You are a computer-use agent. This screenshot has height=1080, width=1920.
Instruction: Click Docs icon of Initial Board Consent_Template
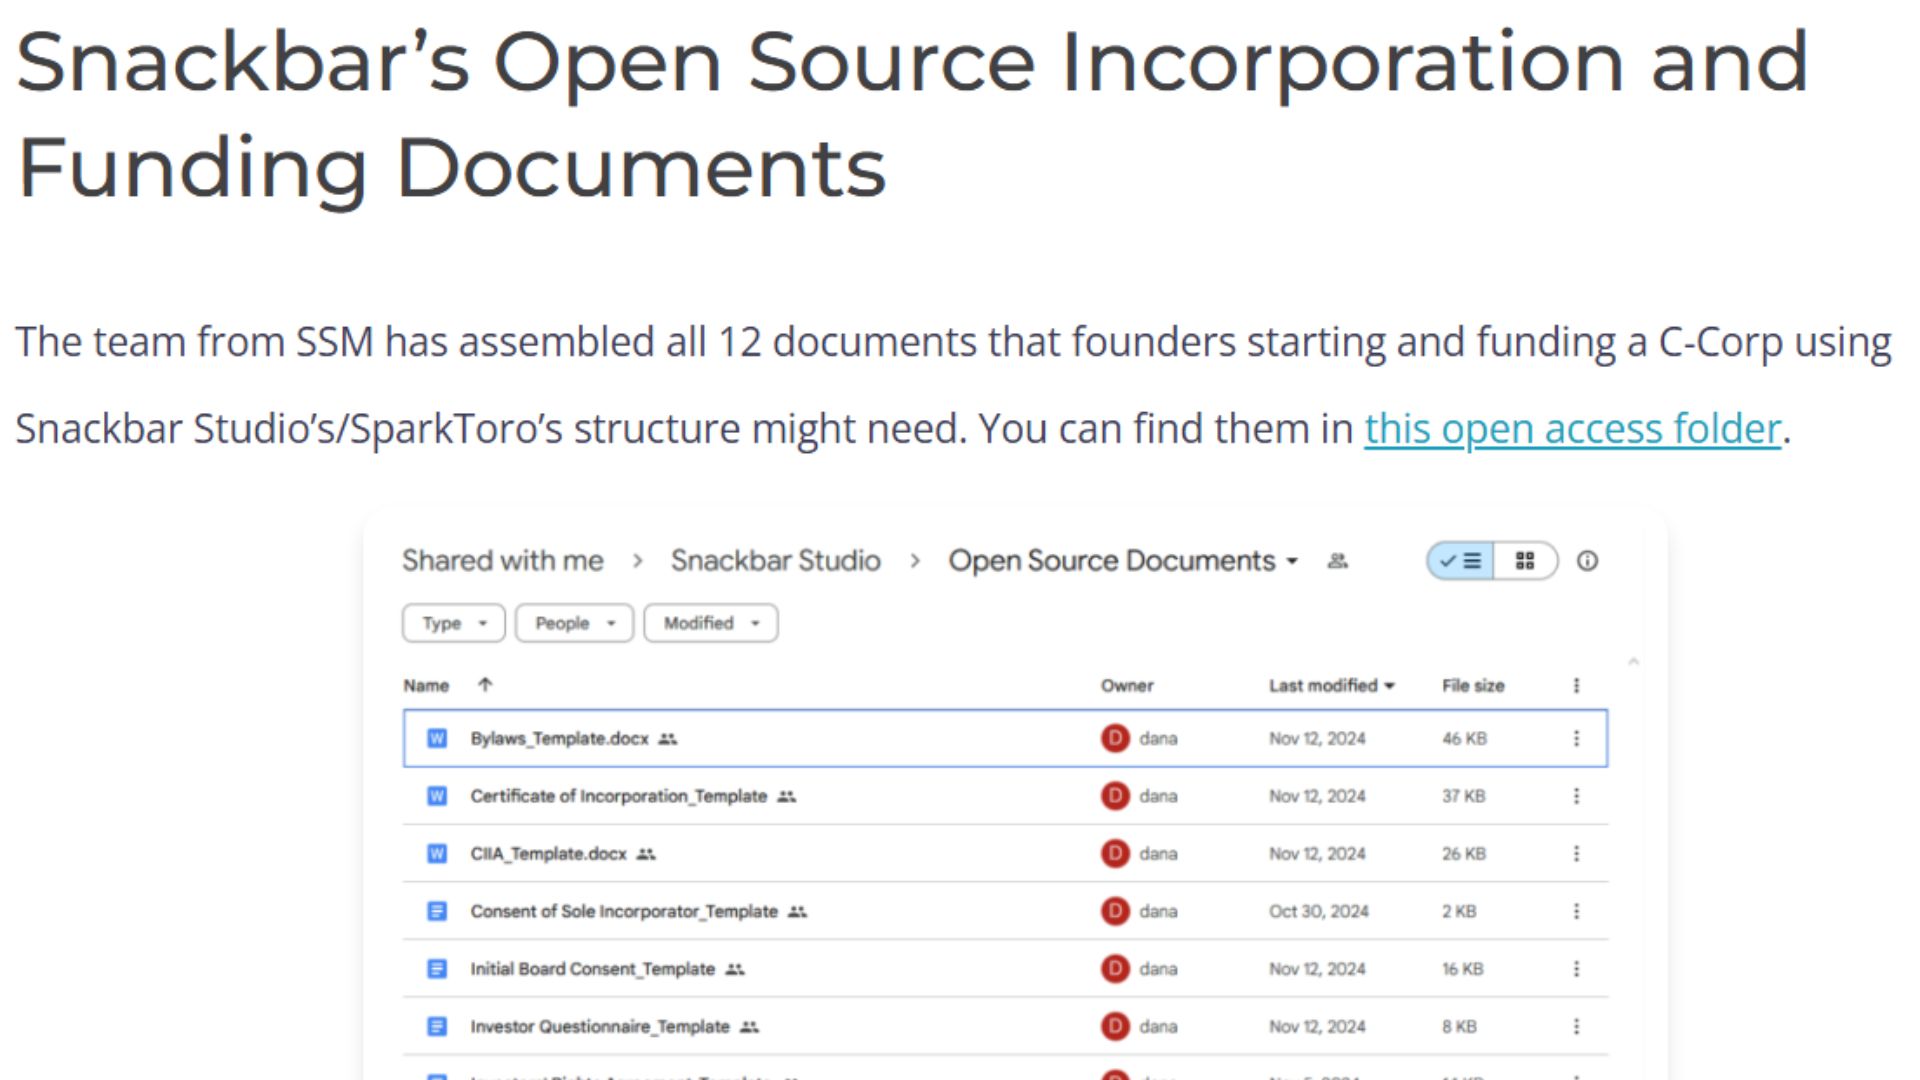437,969
